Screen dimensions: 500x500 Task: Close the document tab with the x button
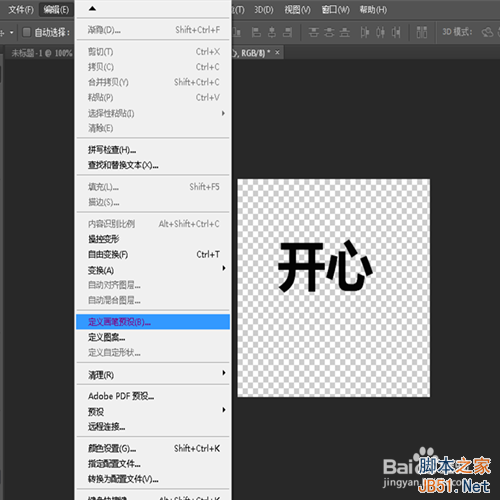click(x=277, y=52)
